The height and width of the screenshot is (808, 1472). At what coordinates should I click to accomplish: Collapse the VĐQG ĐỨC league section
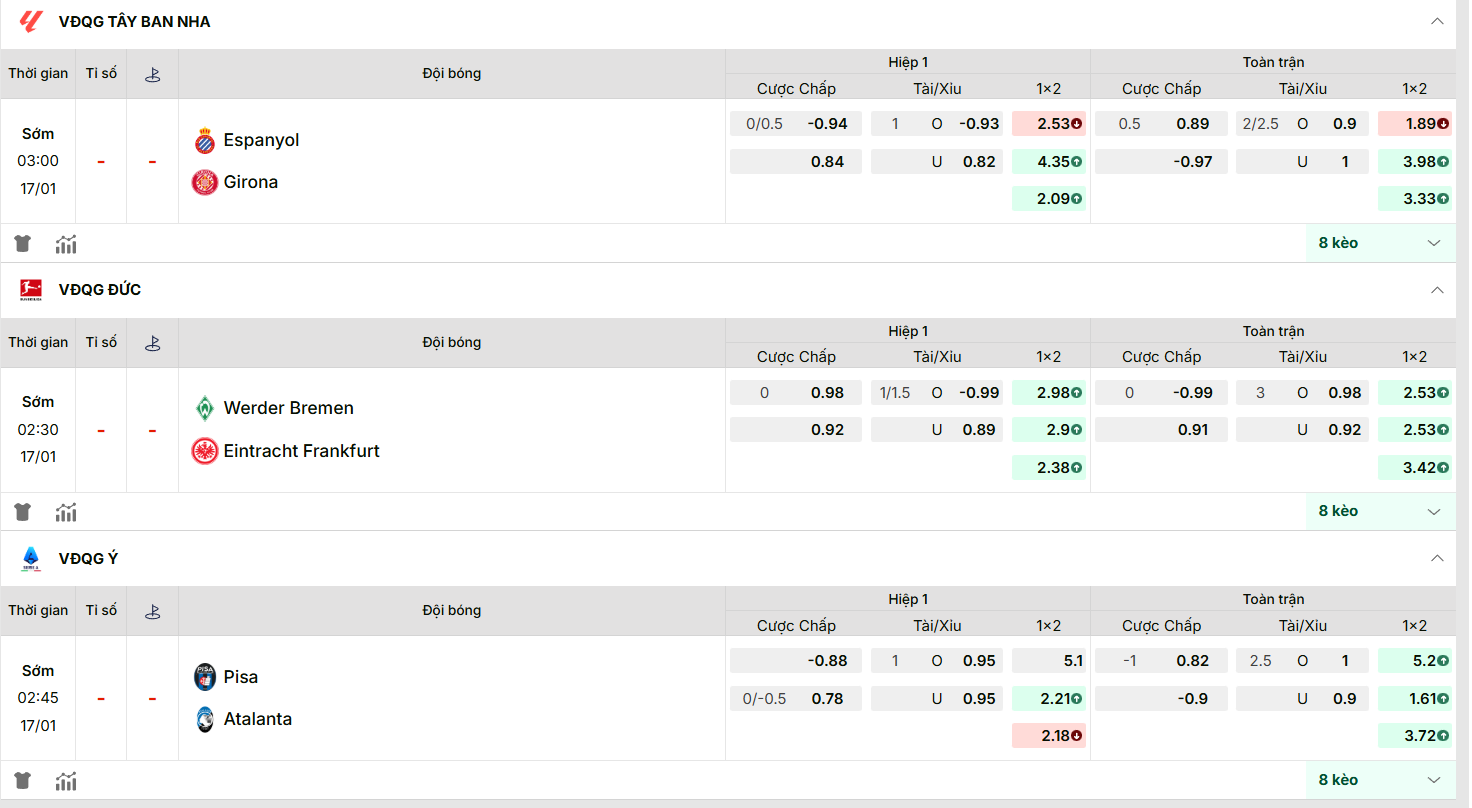[x=1437, y=290]
